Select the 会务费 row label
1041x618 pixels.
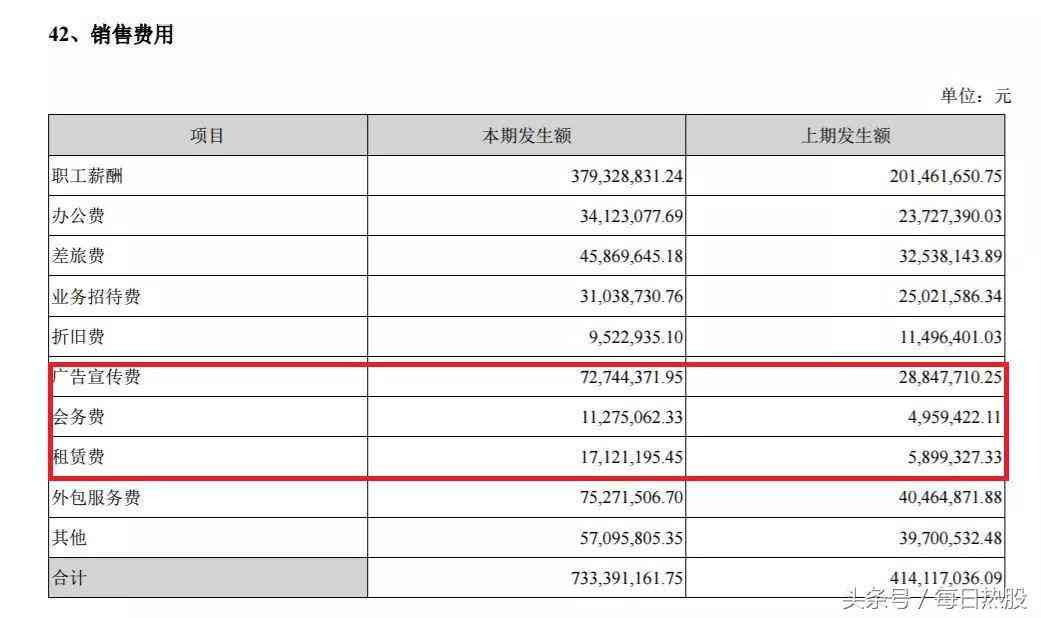pyautogui.click(x=78, y=418)
